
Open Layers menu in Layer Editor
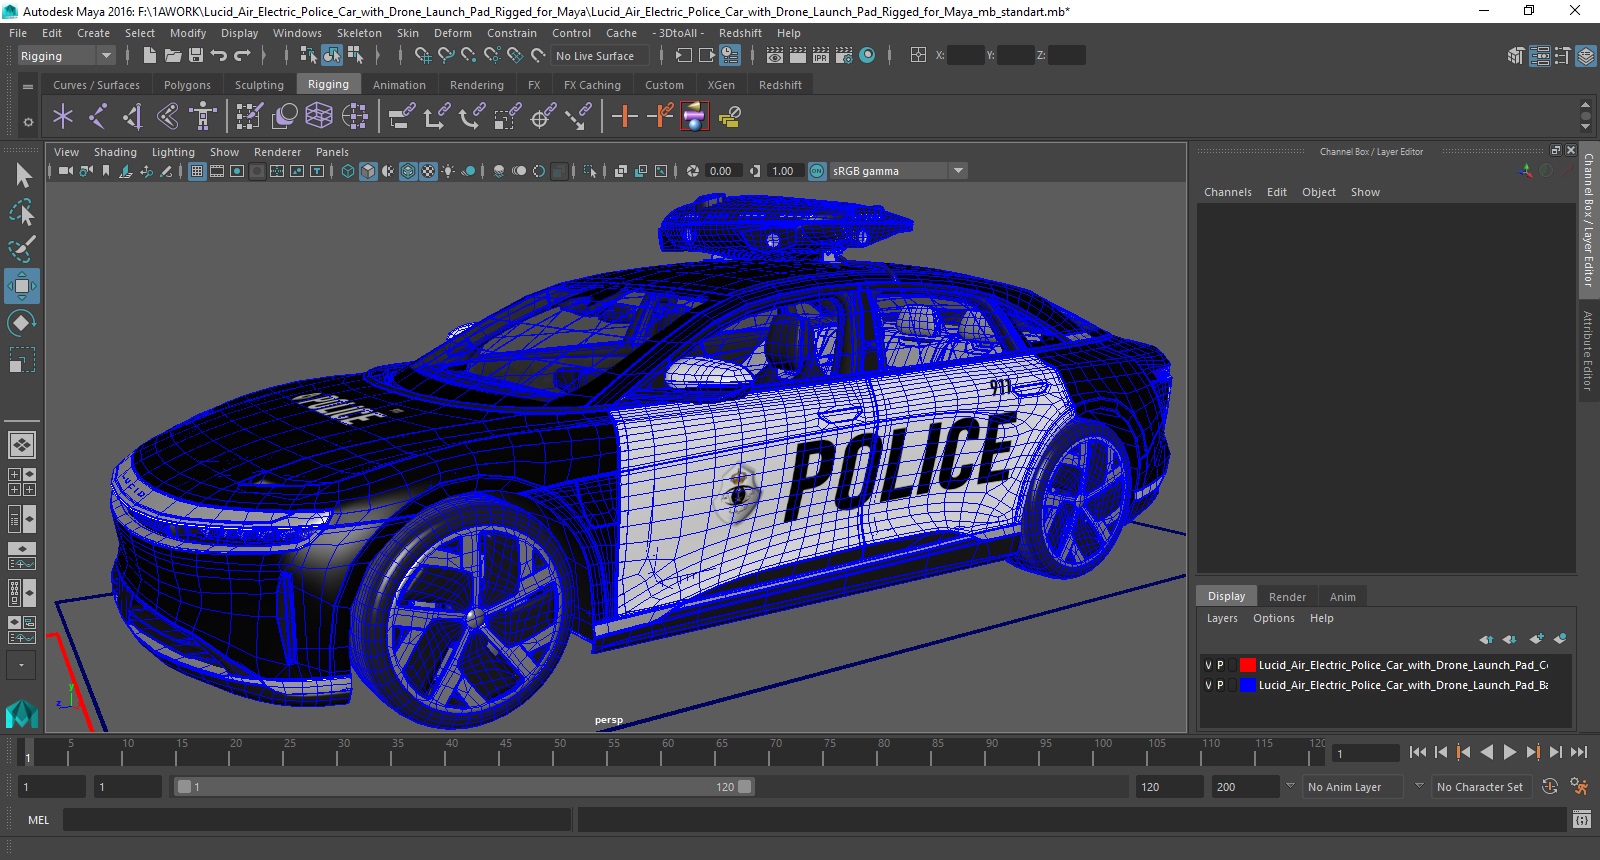tap(1222, 618)
